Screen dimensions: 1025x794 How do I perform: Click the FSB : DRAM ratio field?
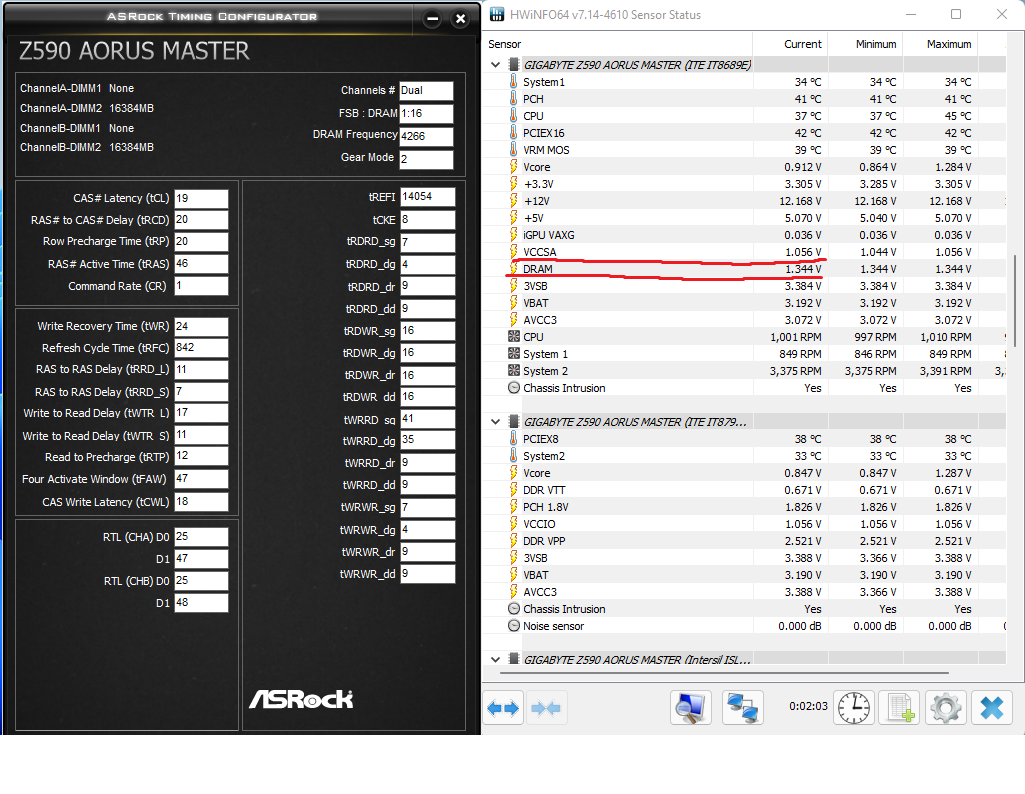coord(426,113)
